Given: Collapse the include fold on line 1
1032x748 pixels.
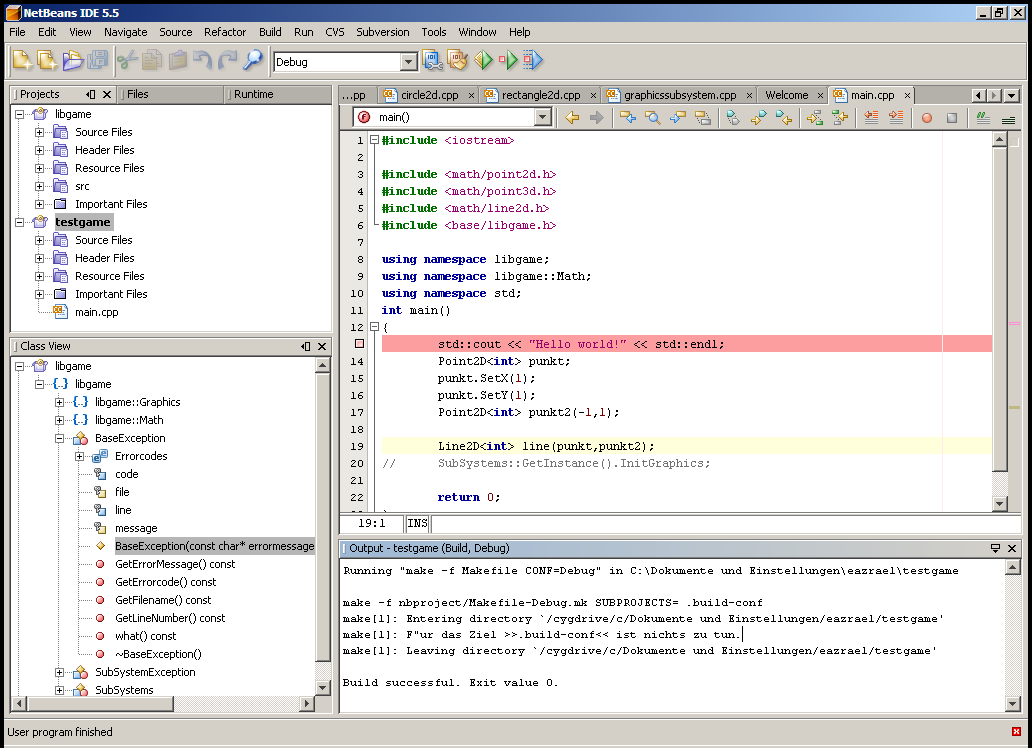Looking at the screenshot, I should point(374,140).
